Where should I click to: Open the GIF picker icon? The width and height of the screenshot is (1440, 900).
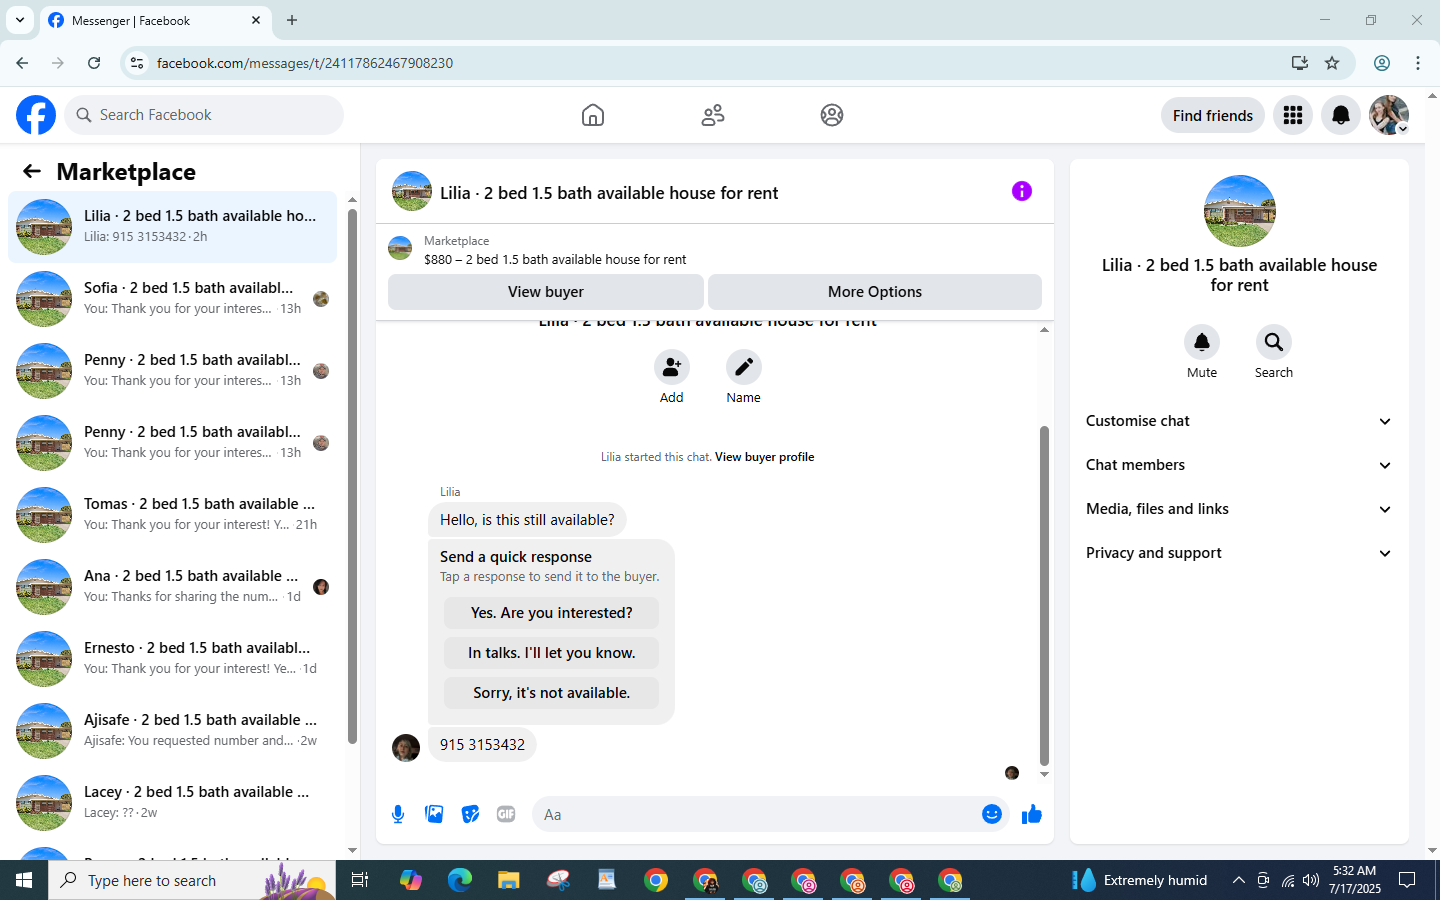tap(506, 814)
